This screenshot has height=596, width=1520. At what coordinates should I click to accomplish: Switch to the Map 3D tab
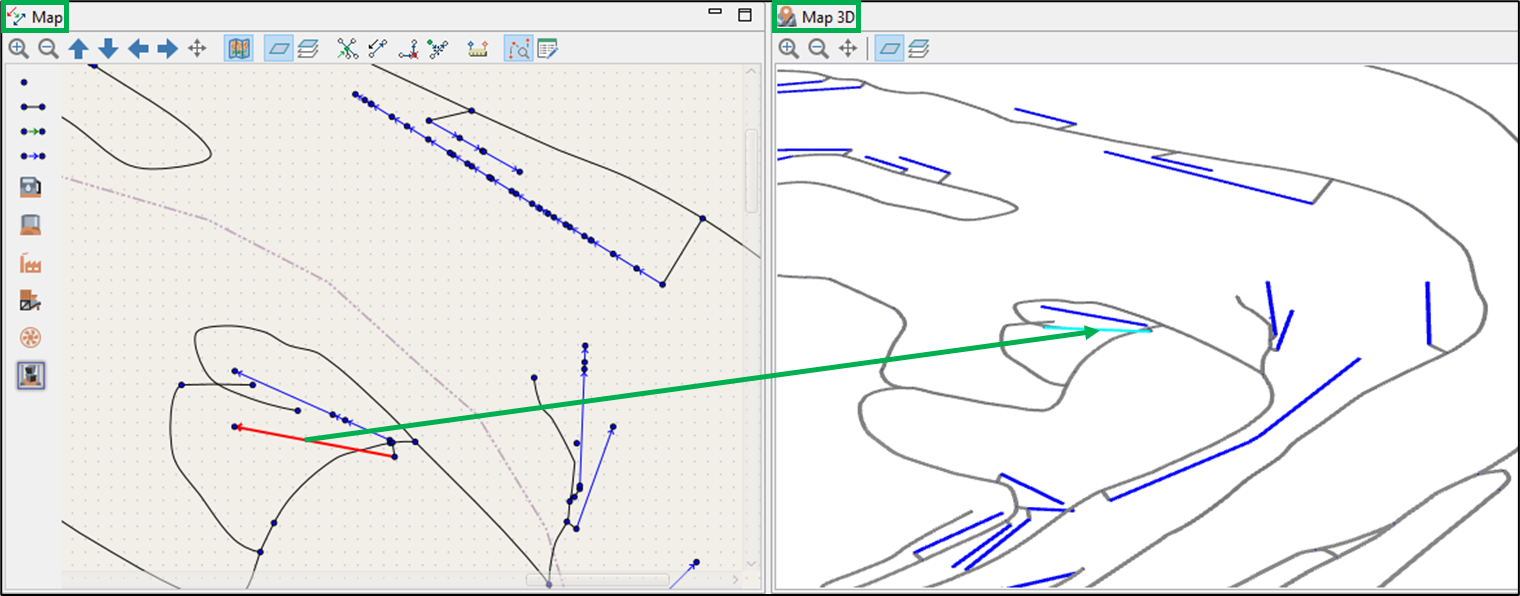click(x=818, y=17)
